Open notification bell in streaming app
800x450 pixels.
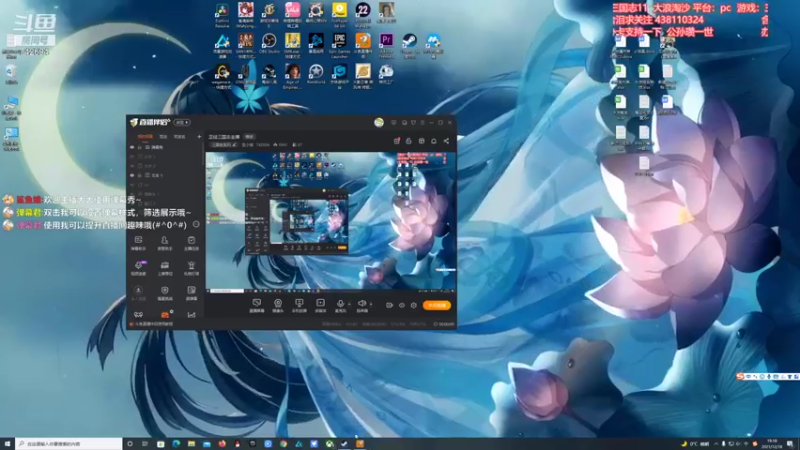[x=434, y=141]
